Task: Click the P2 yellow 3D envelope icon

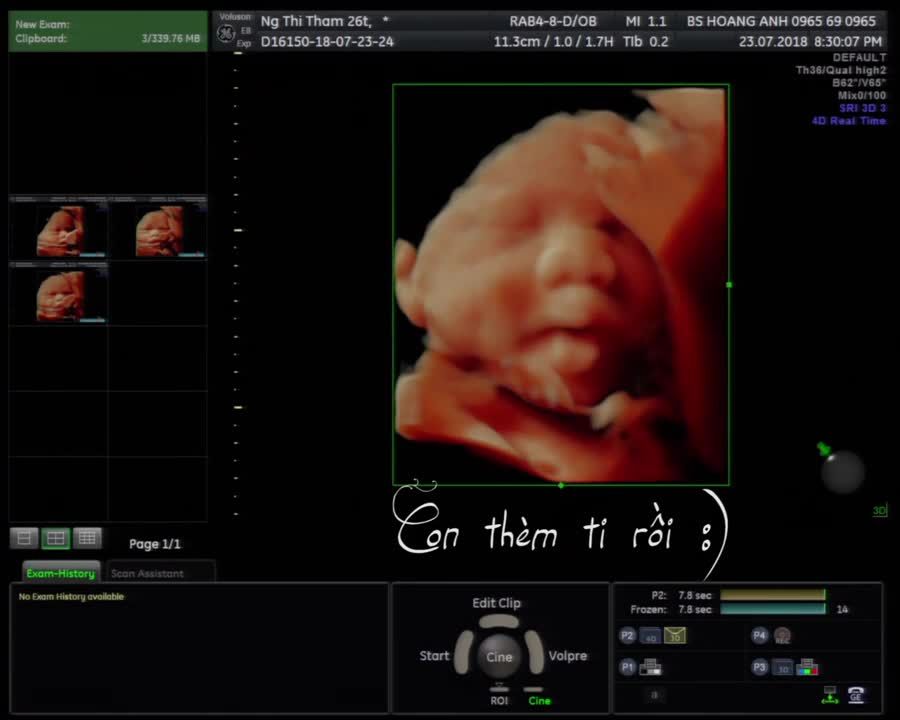Action: 675,636
